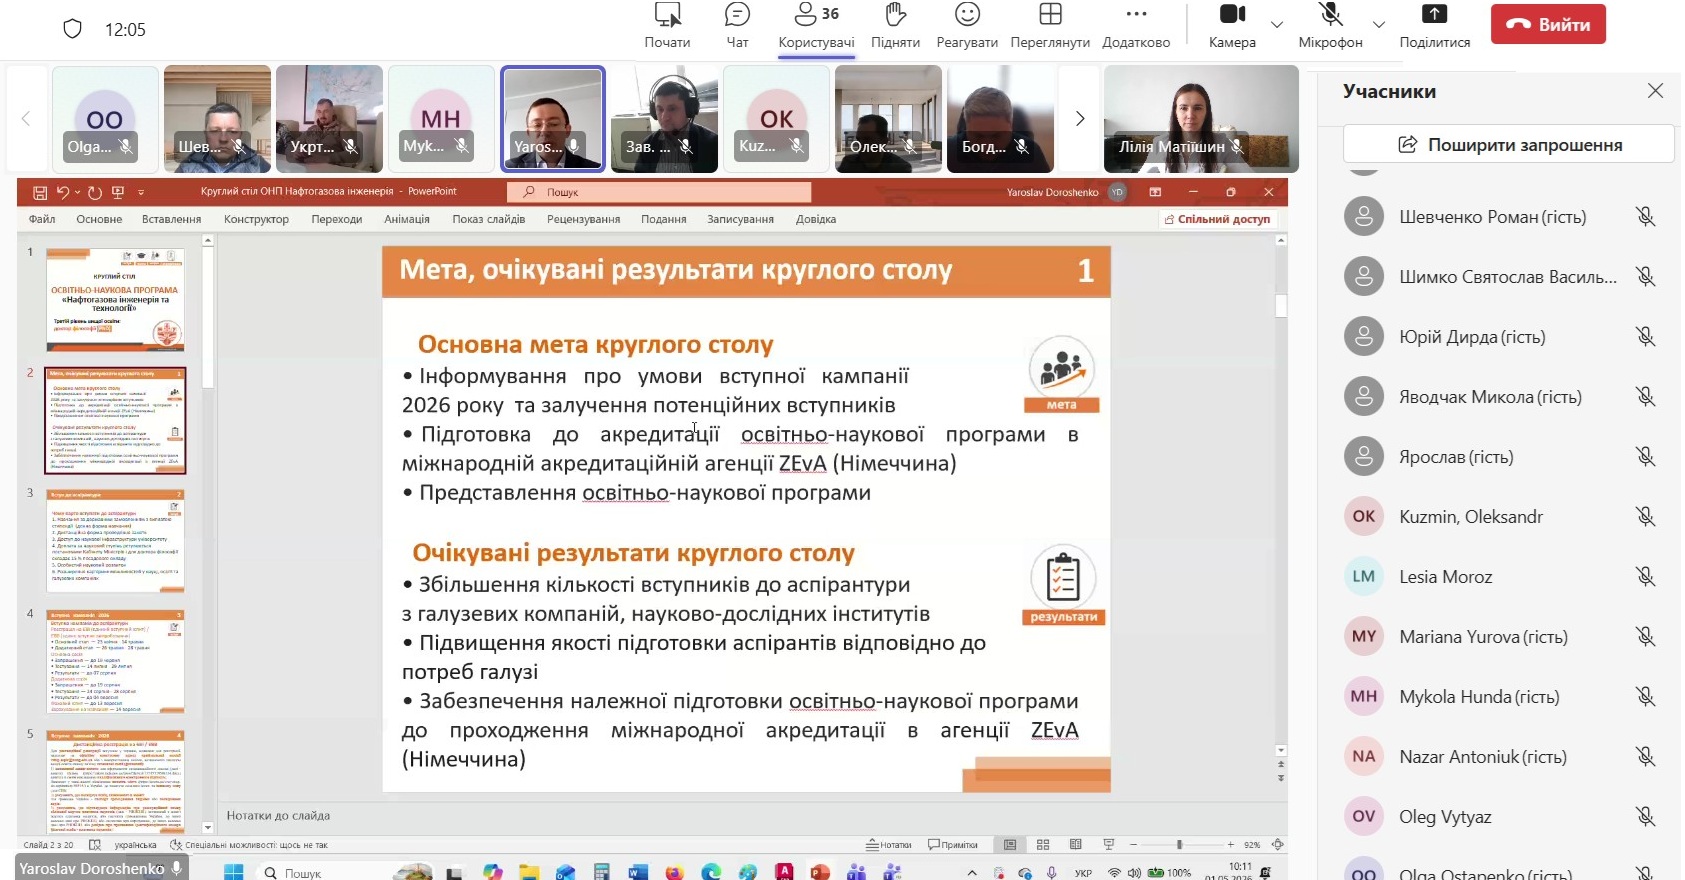Open the Додатково more options menu
The width and height of the screenshot is (1685, 880).
coord(1136,26)
